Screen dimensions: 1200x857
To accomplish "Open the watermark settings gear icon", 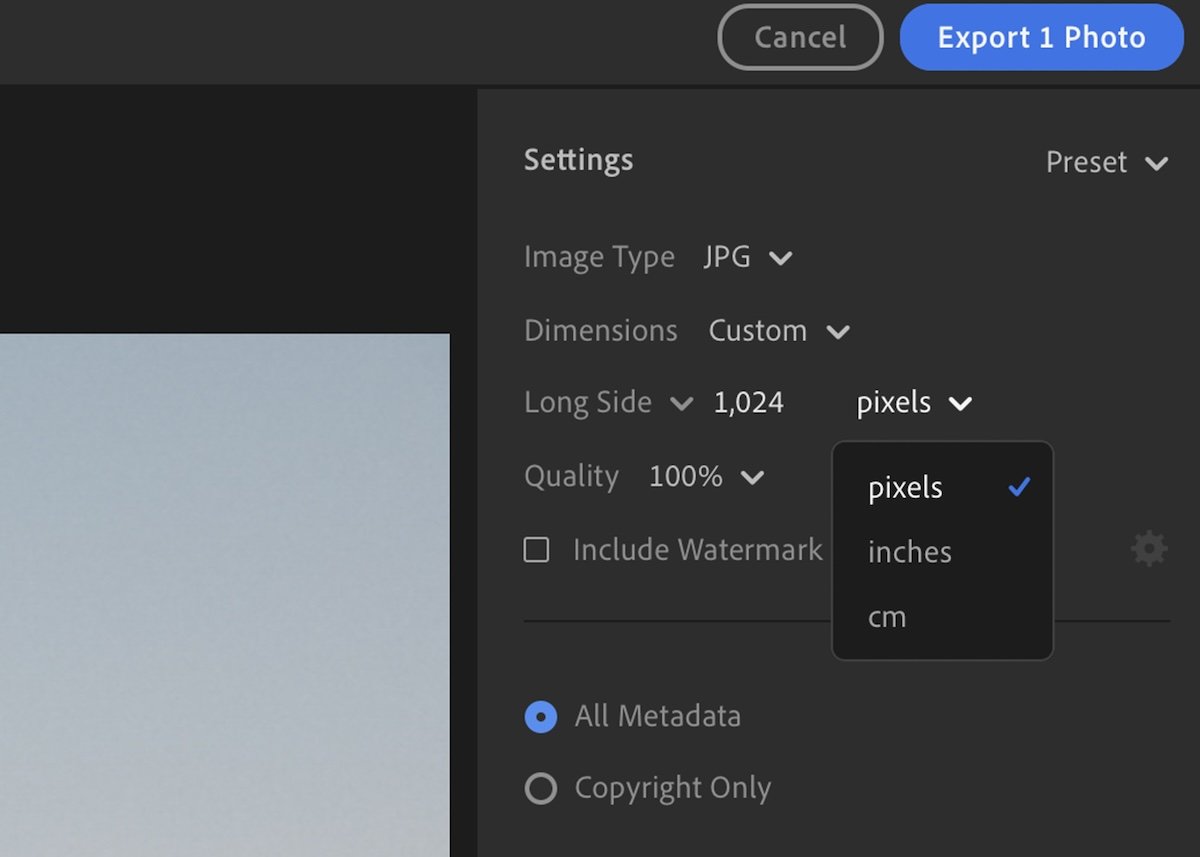I will (1148, 548).
